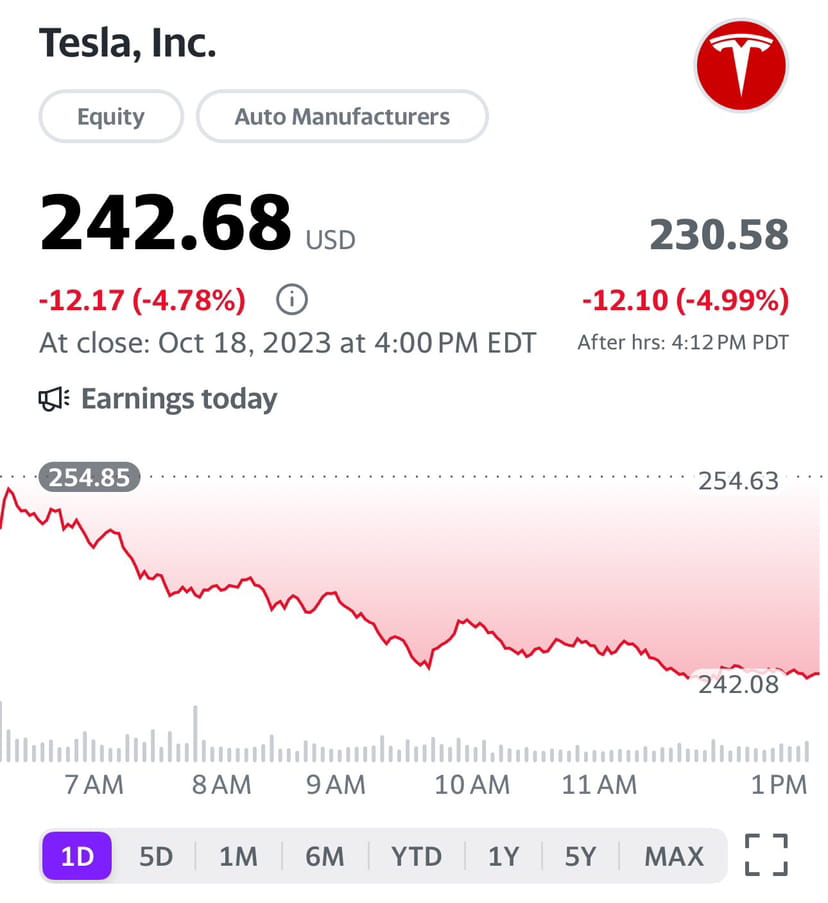The width and height of the screenshot is (828, 903).
Task: Choose the 1Y chart range
Action: [x=503, y=856]
